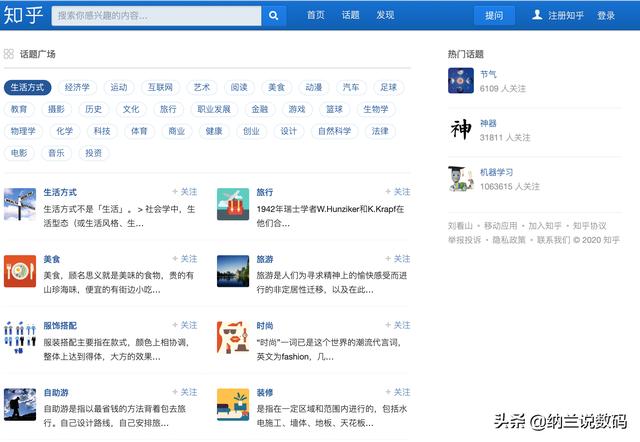640x442 pixels.
Task: Click 登录 link
Action: 606,16
